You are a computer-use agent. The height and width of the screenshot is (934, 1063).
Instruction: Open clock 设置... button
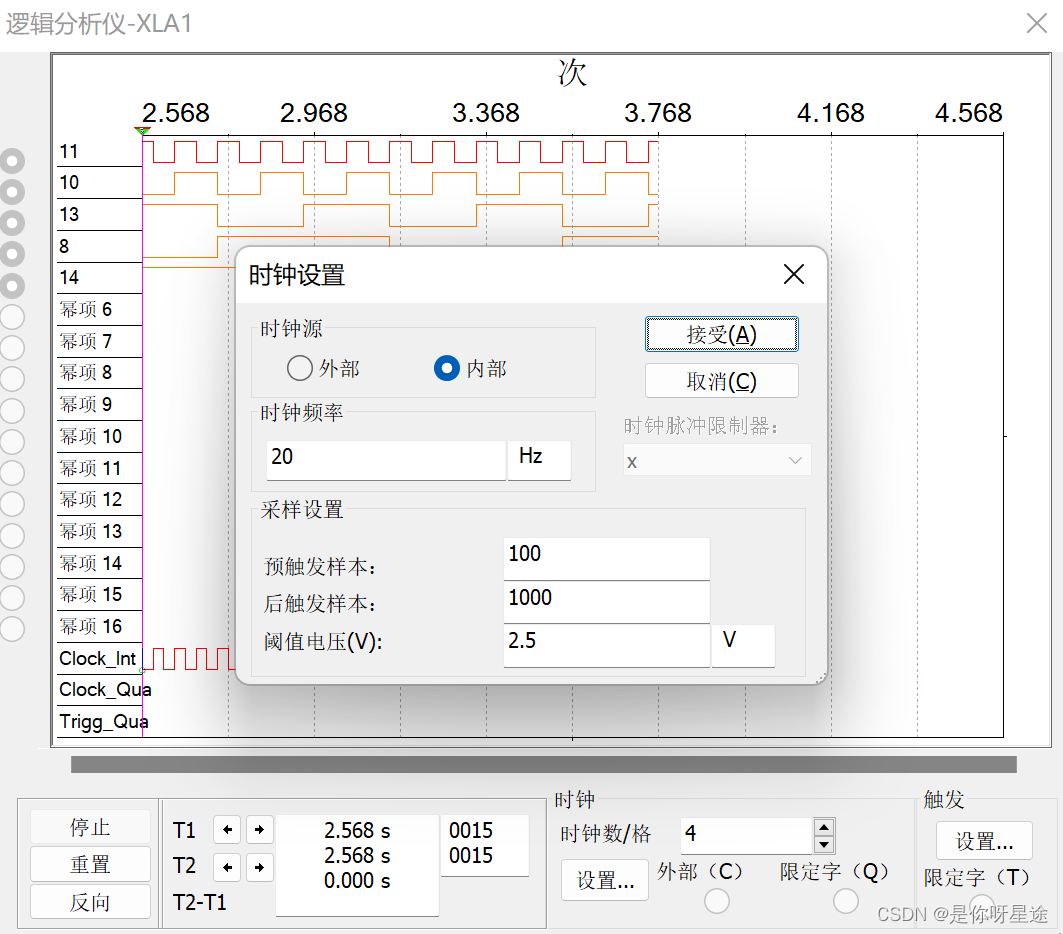(x=605, y=880)
